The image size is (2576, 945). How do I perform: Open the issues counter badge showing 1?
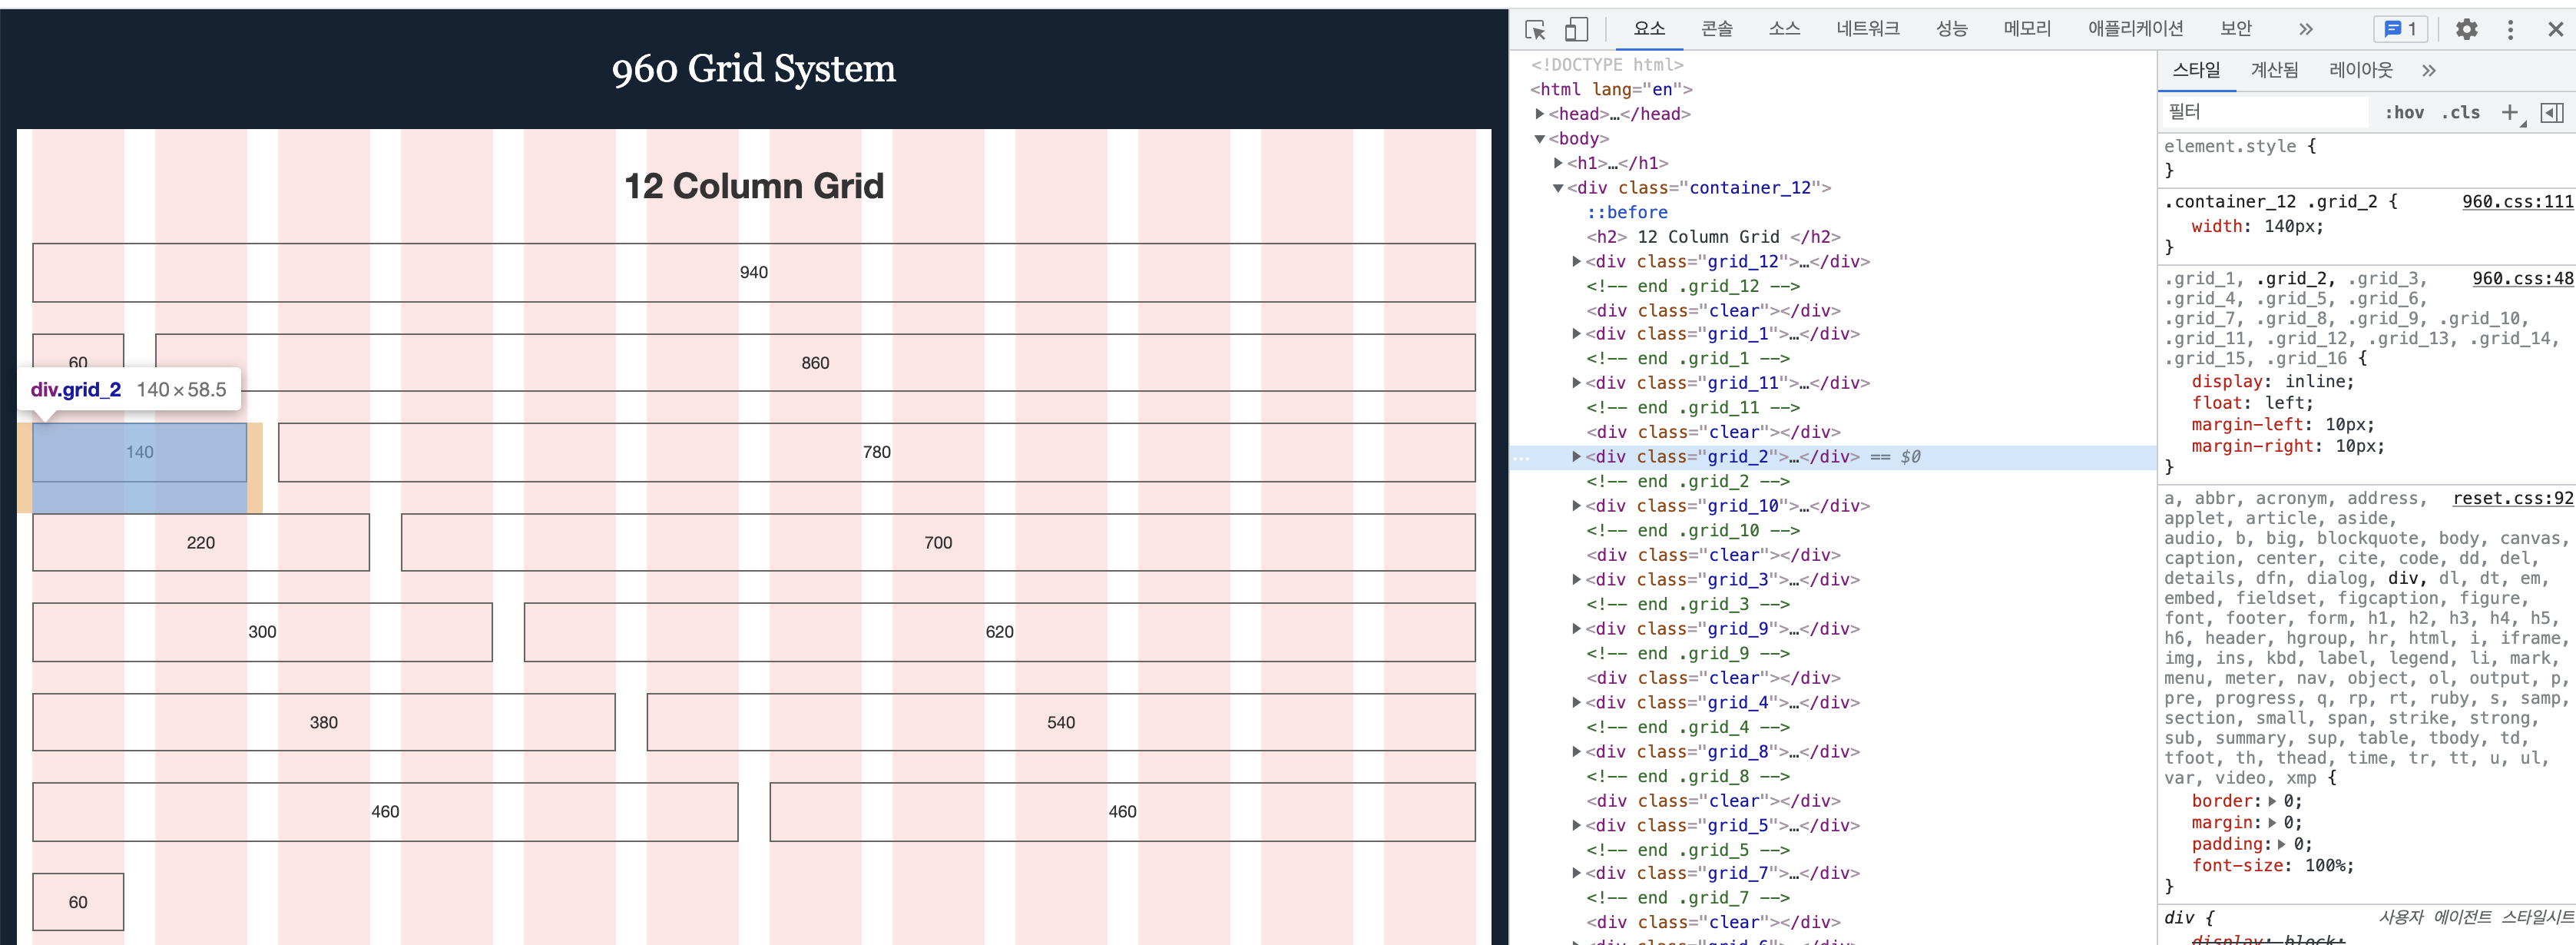coord(2400,30)
